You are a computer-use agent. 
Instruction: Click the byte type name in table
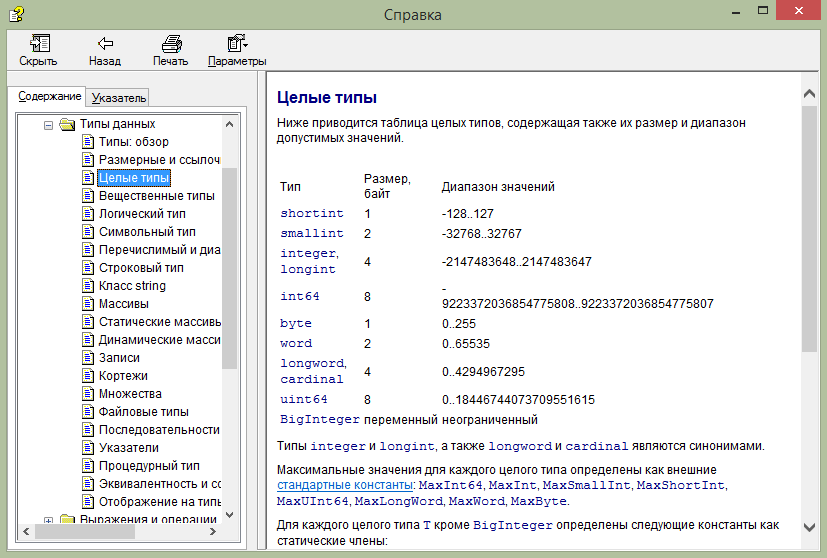pyautogui.click(x=296, y=323)
